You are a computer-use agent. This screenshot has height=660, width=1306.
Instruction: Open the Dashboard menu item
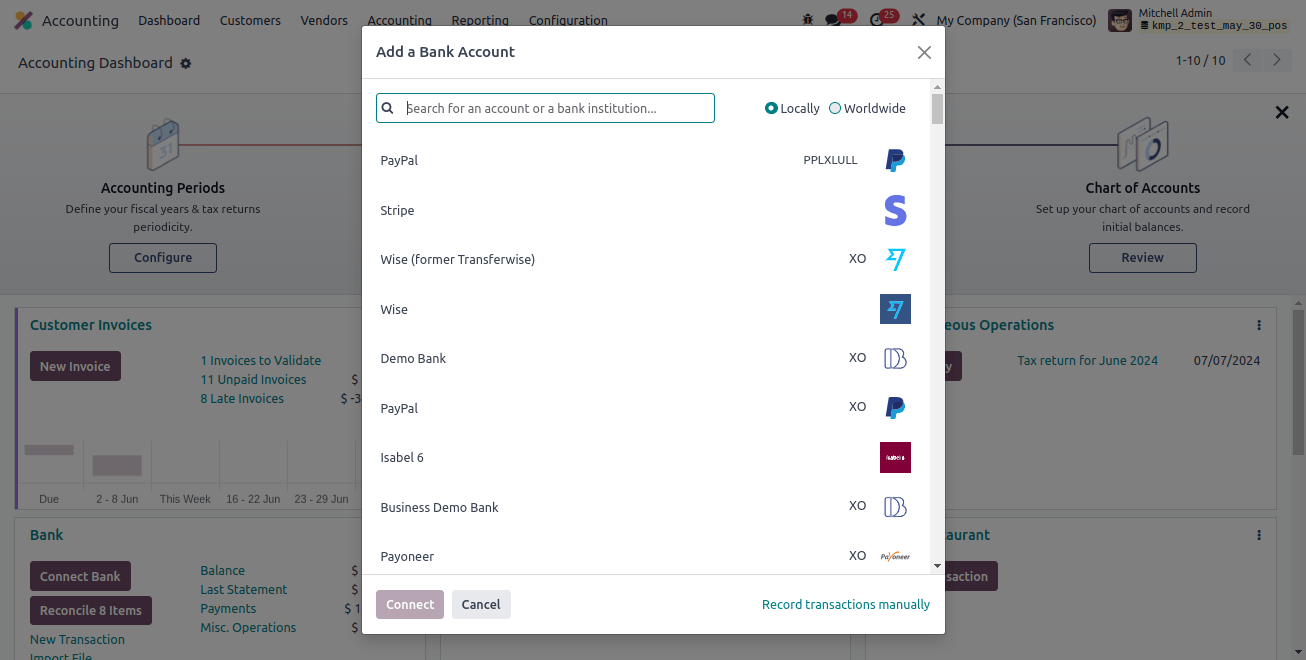tap(169, 20)
